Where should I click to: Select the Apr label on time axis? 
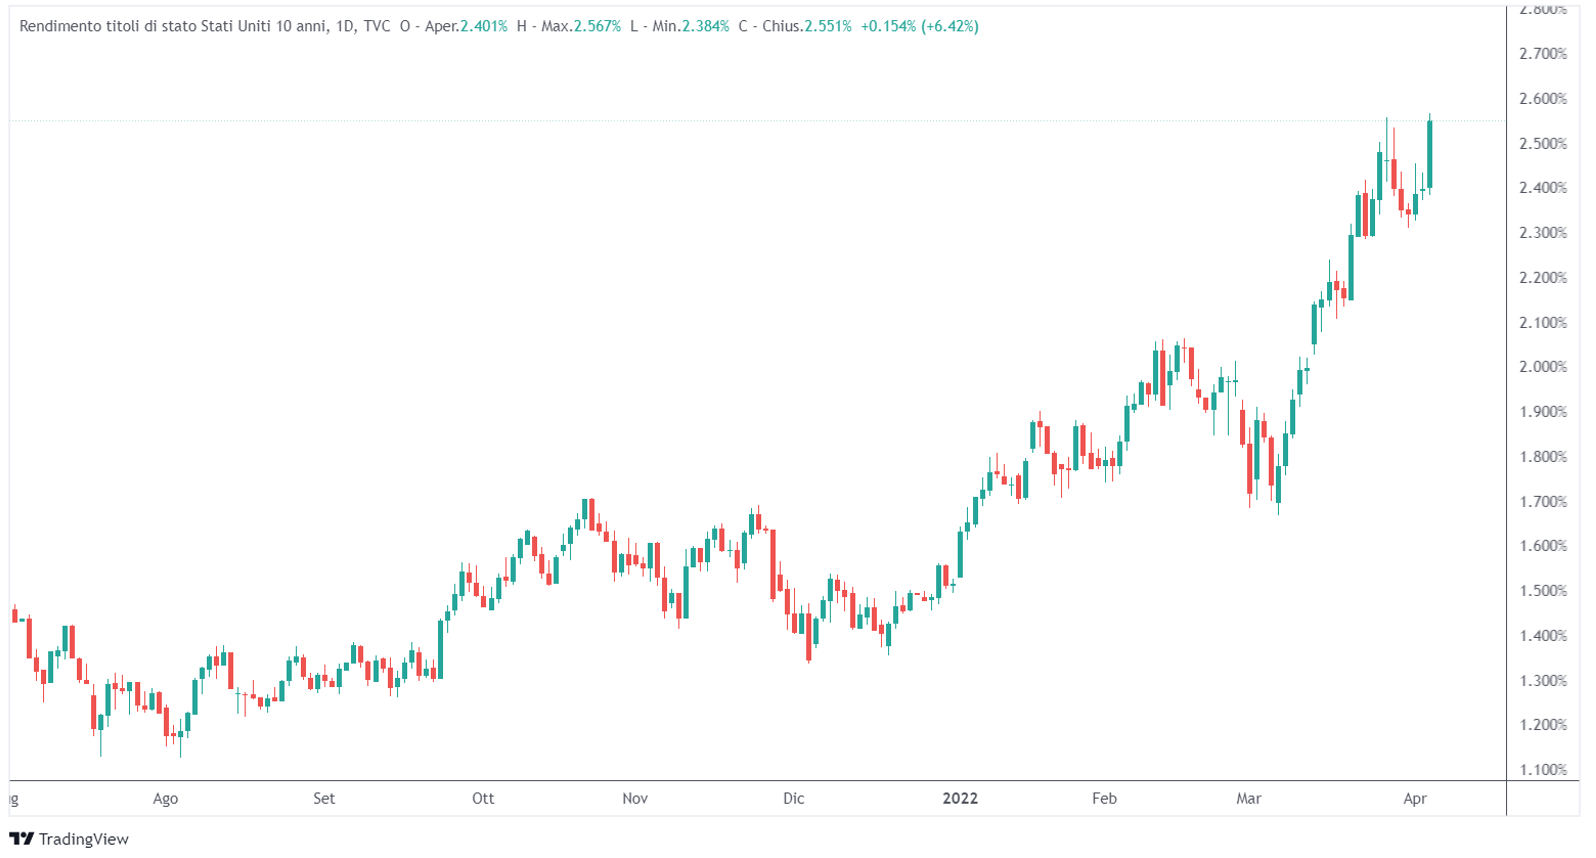coord(1414,798)
